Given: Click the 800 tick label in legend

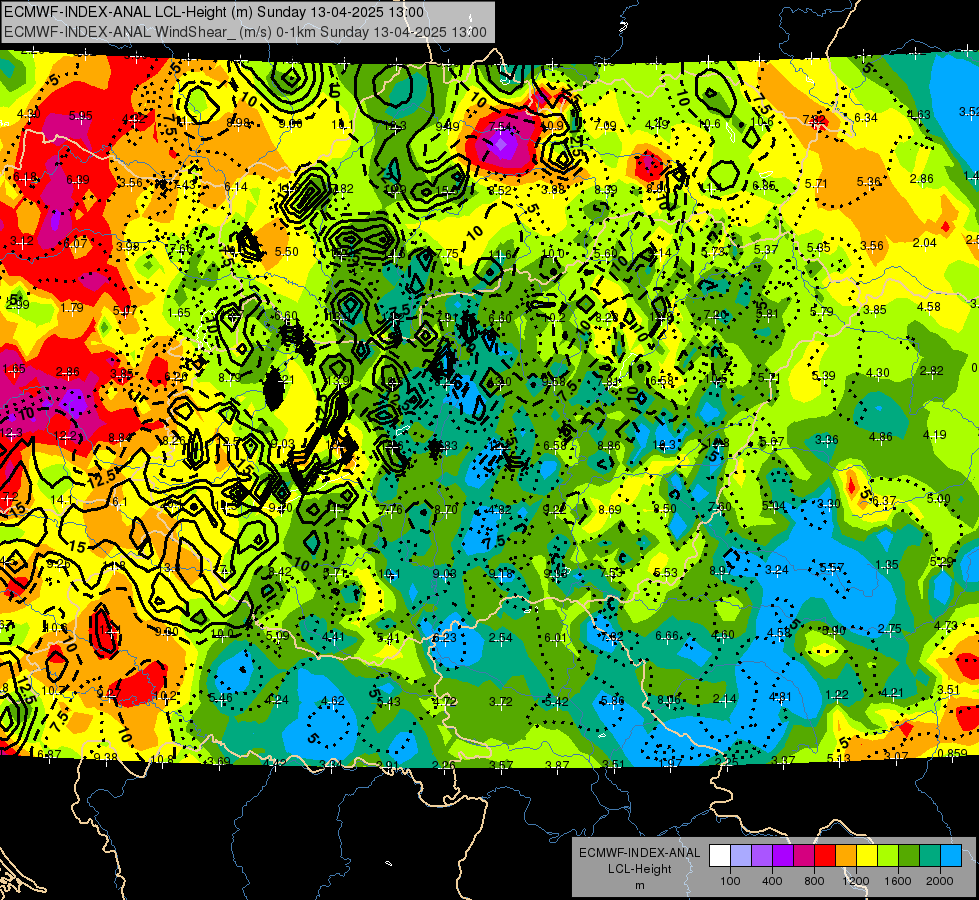Looking at the screenshot, I should pyautogui.click(x=814, y=881).
